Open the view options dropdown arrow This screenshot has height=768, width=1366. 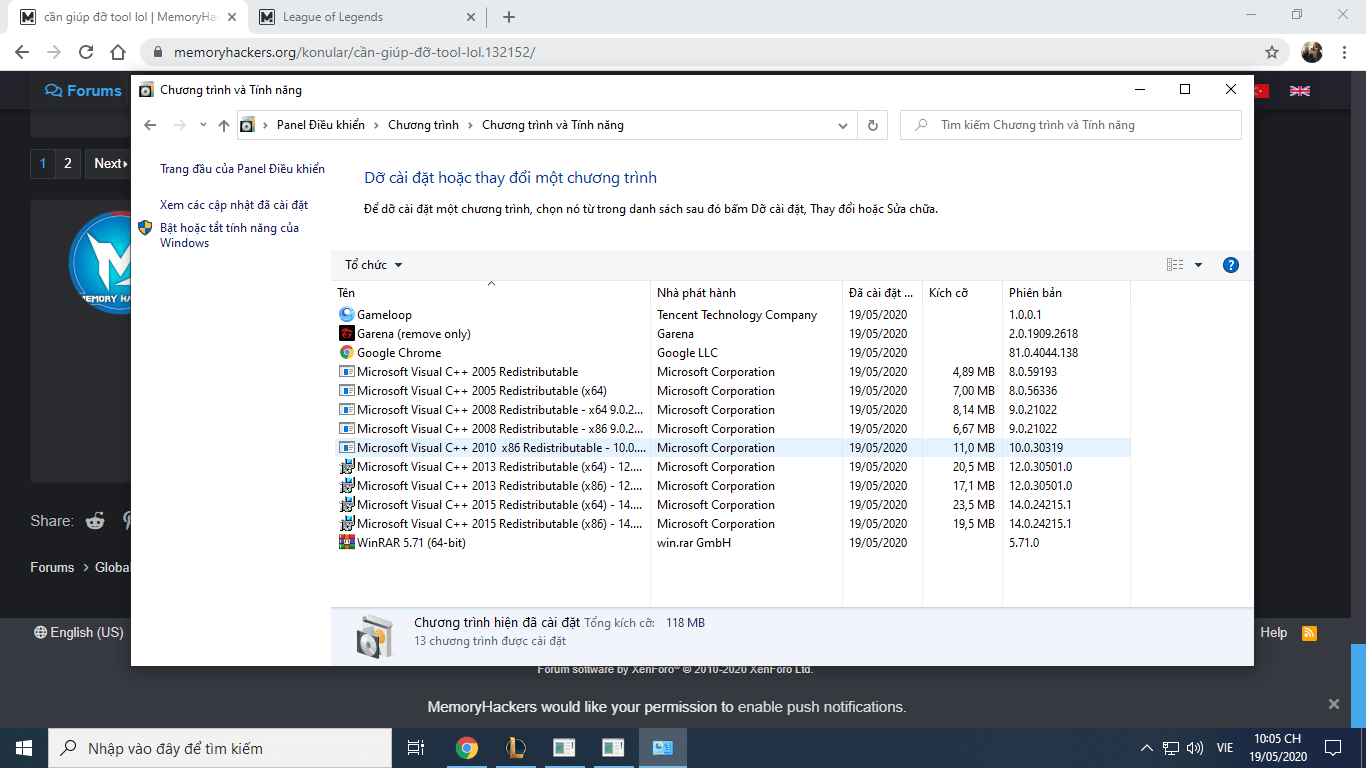[x=1198, y=265]
